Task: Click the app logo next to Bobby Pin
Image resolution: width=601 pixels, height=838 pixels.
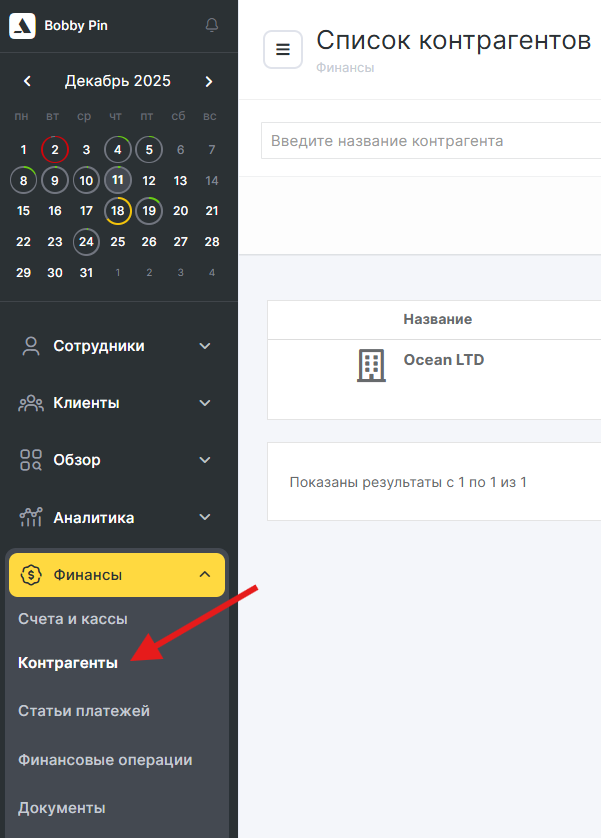Action: 22,26
